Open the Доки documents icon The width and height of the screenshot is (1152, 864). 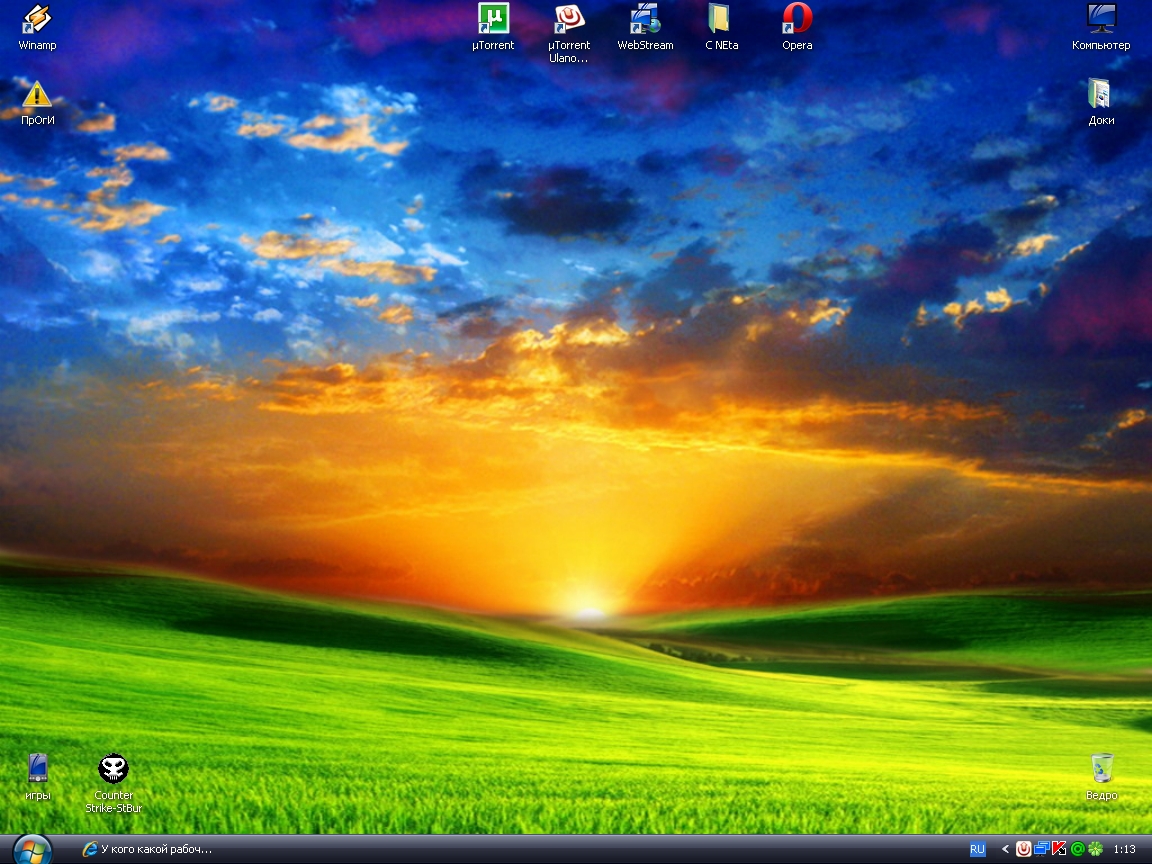pos(1100,95)
